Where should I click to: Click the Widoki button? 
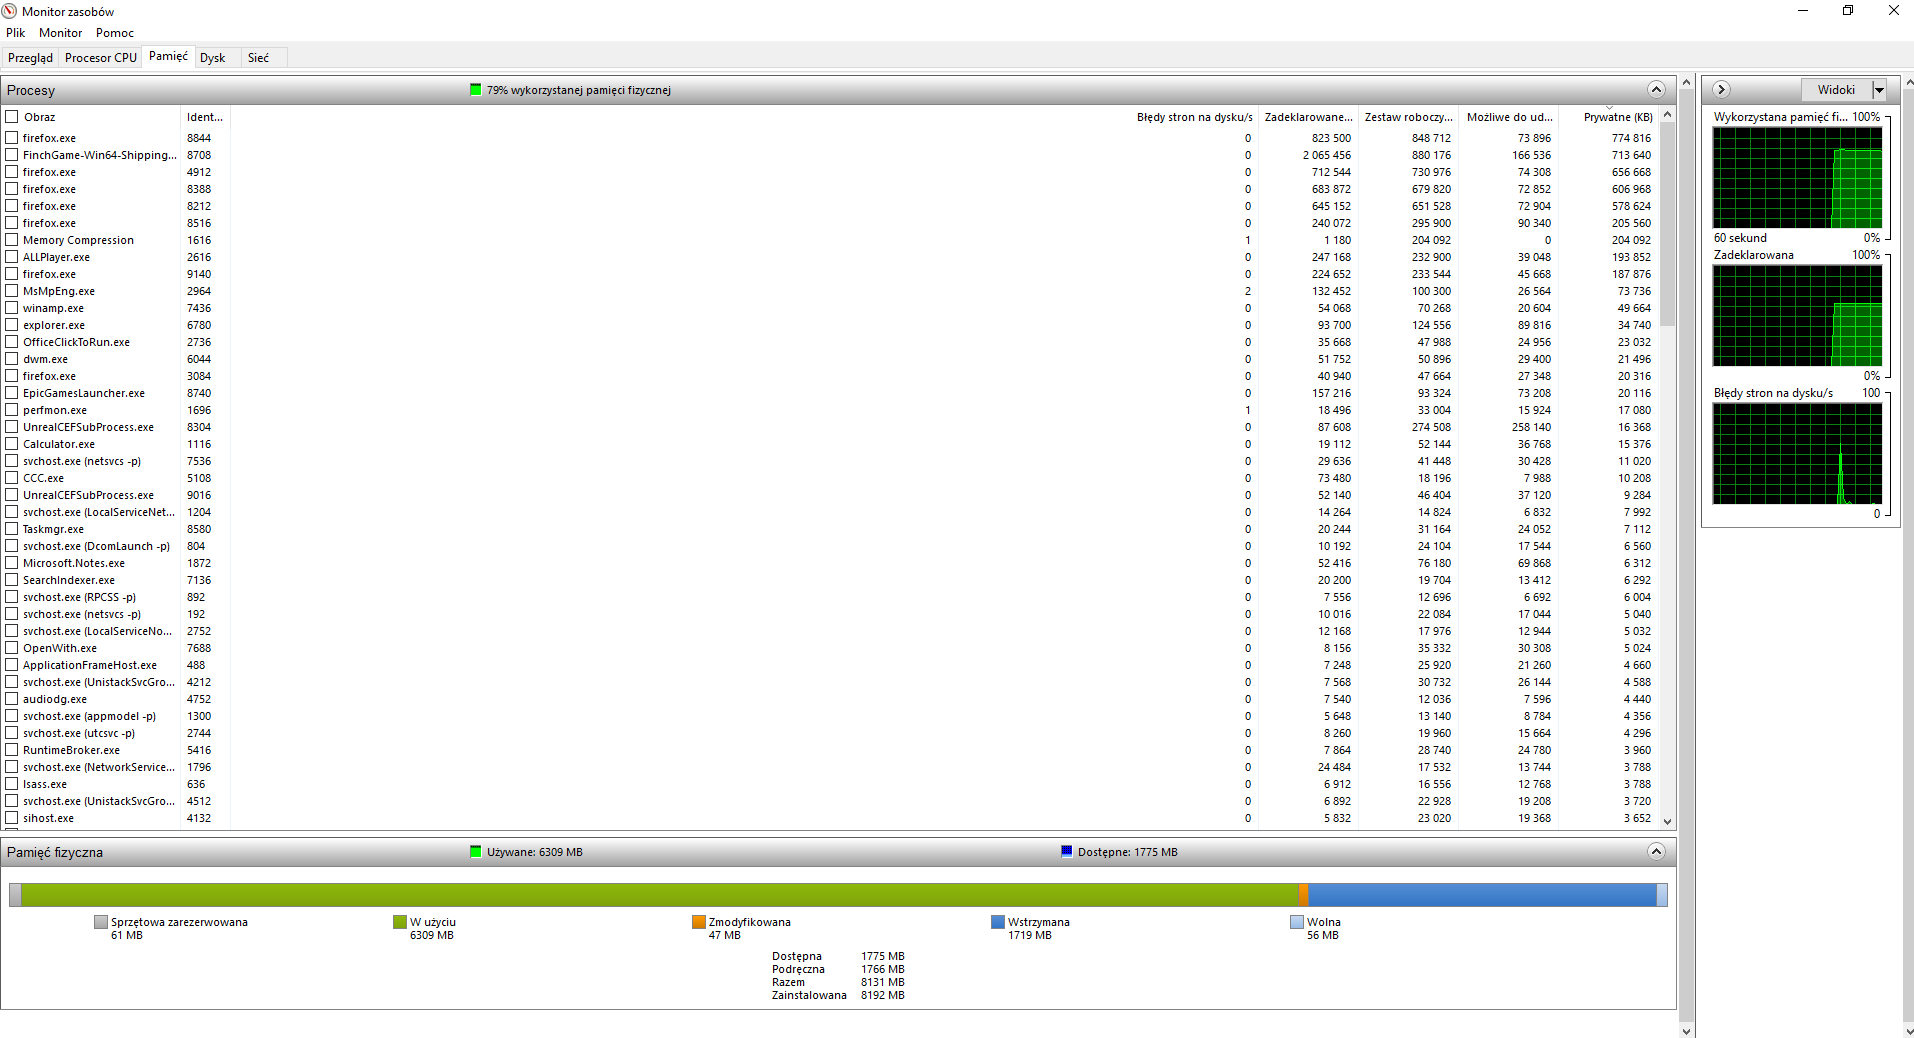pyautogui.click(x=1836, y=90)
